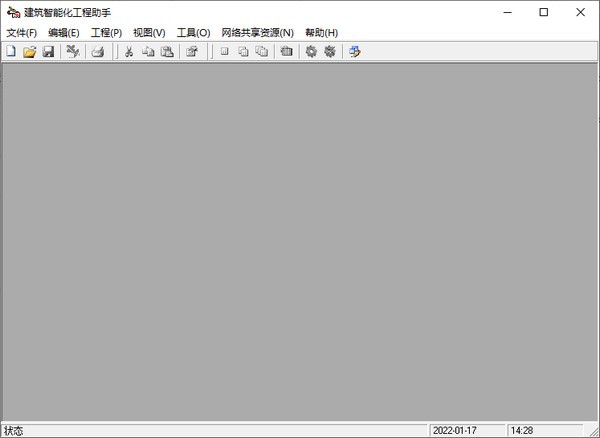Click the Properties toolbar icon

pyautogui.click(x=192, y=51)
